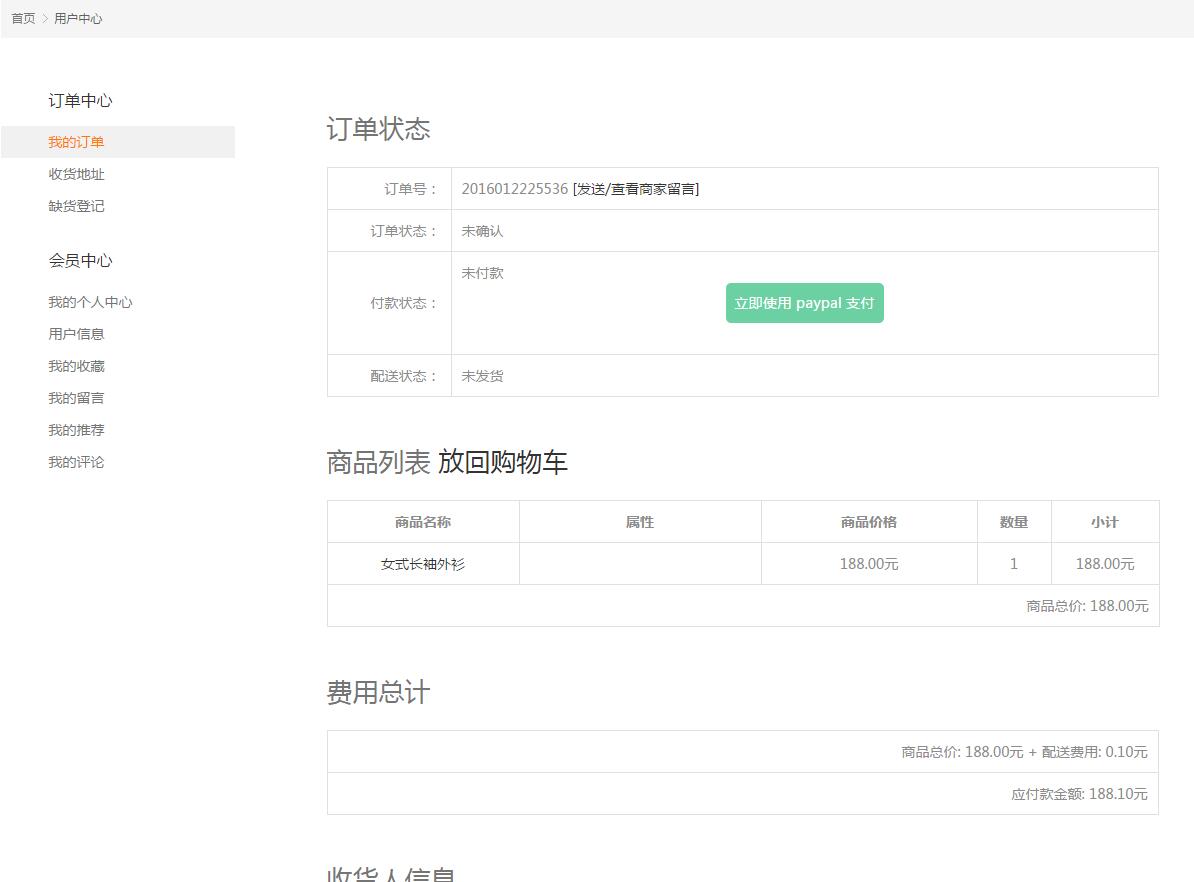Click 商品名称 column header
1194x882 pixels.
423,522
